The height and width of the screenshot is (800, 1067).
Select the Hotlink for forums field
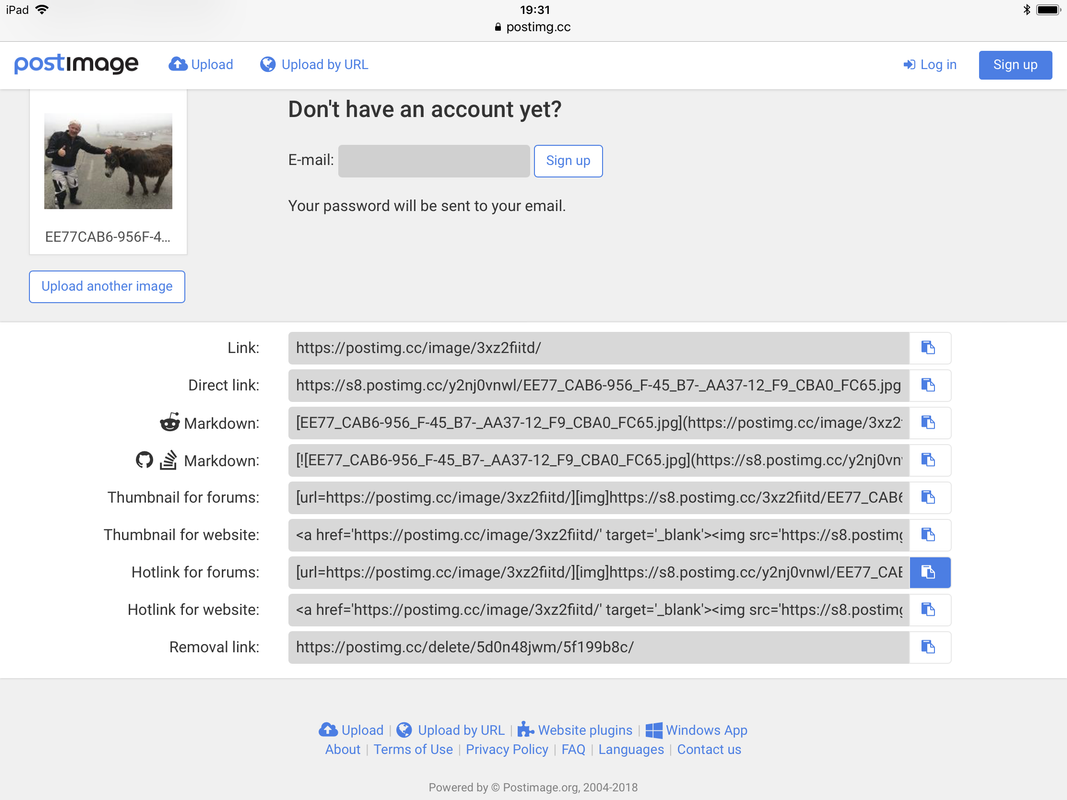point(599,573)
